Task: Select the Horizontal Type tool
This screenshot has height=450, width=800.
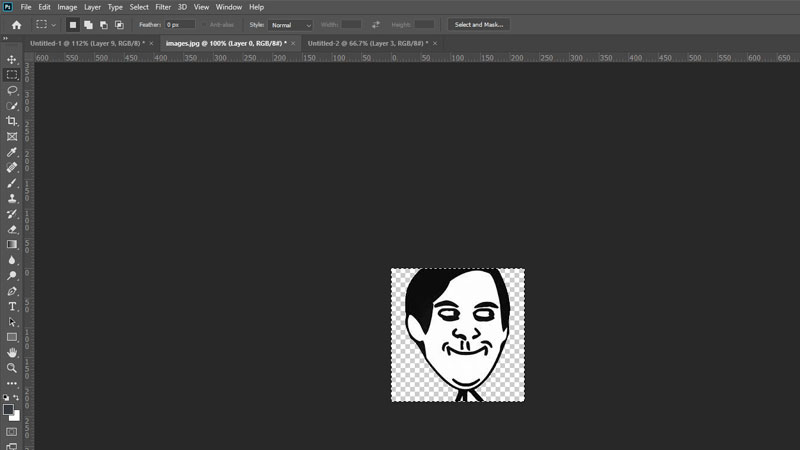Action: (x=12, y=306)
